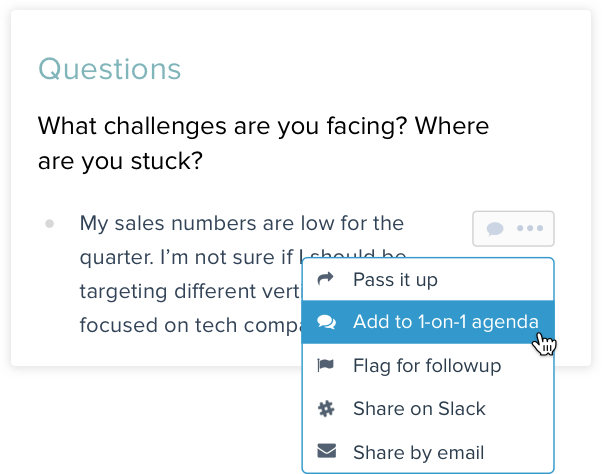Click the envelope icon for email sharing
602x474 pixels.
coord(325,452)
